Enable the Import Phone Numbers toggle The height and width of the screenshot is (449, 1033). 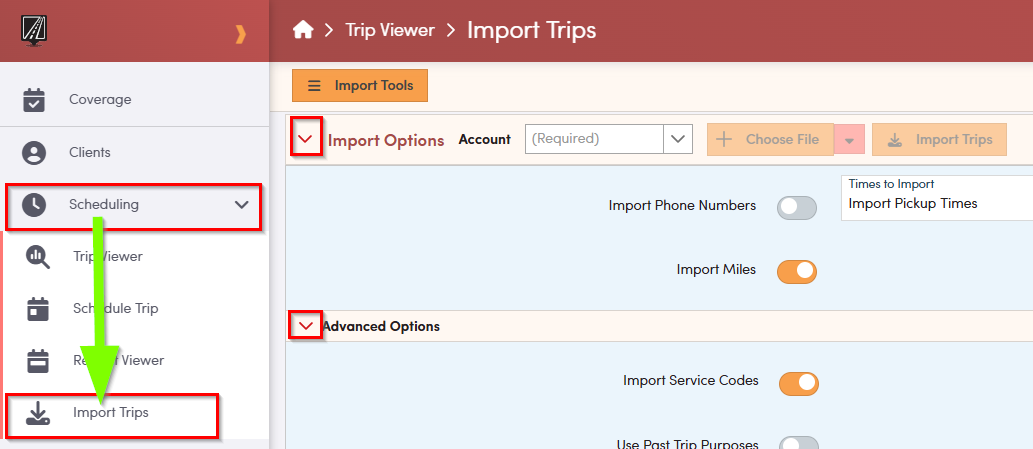point(797,207)
